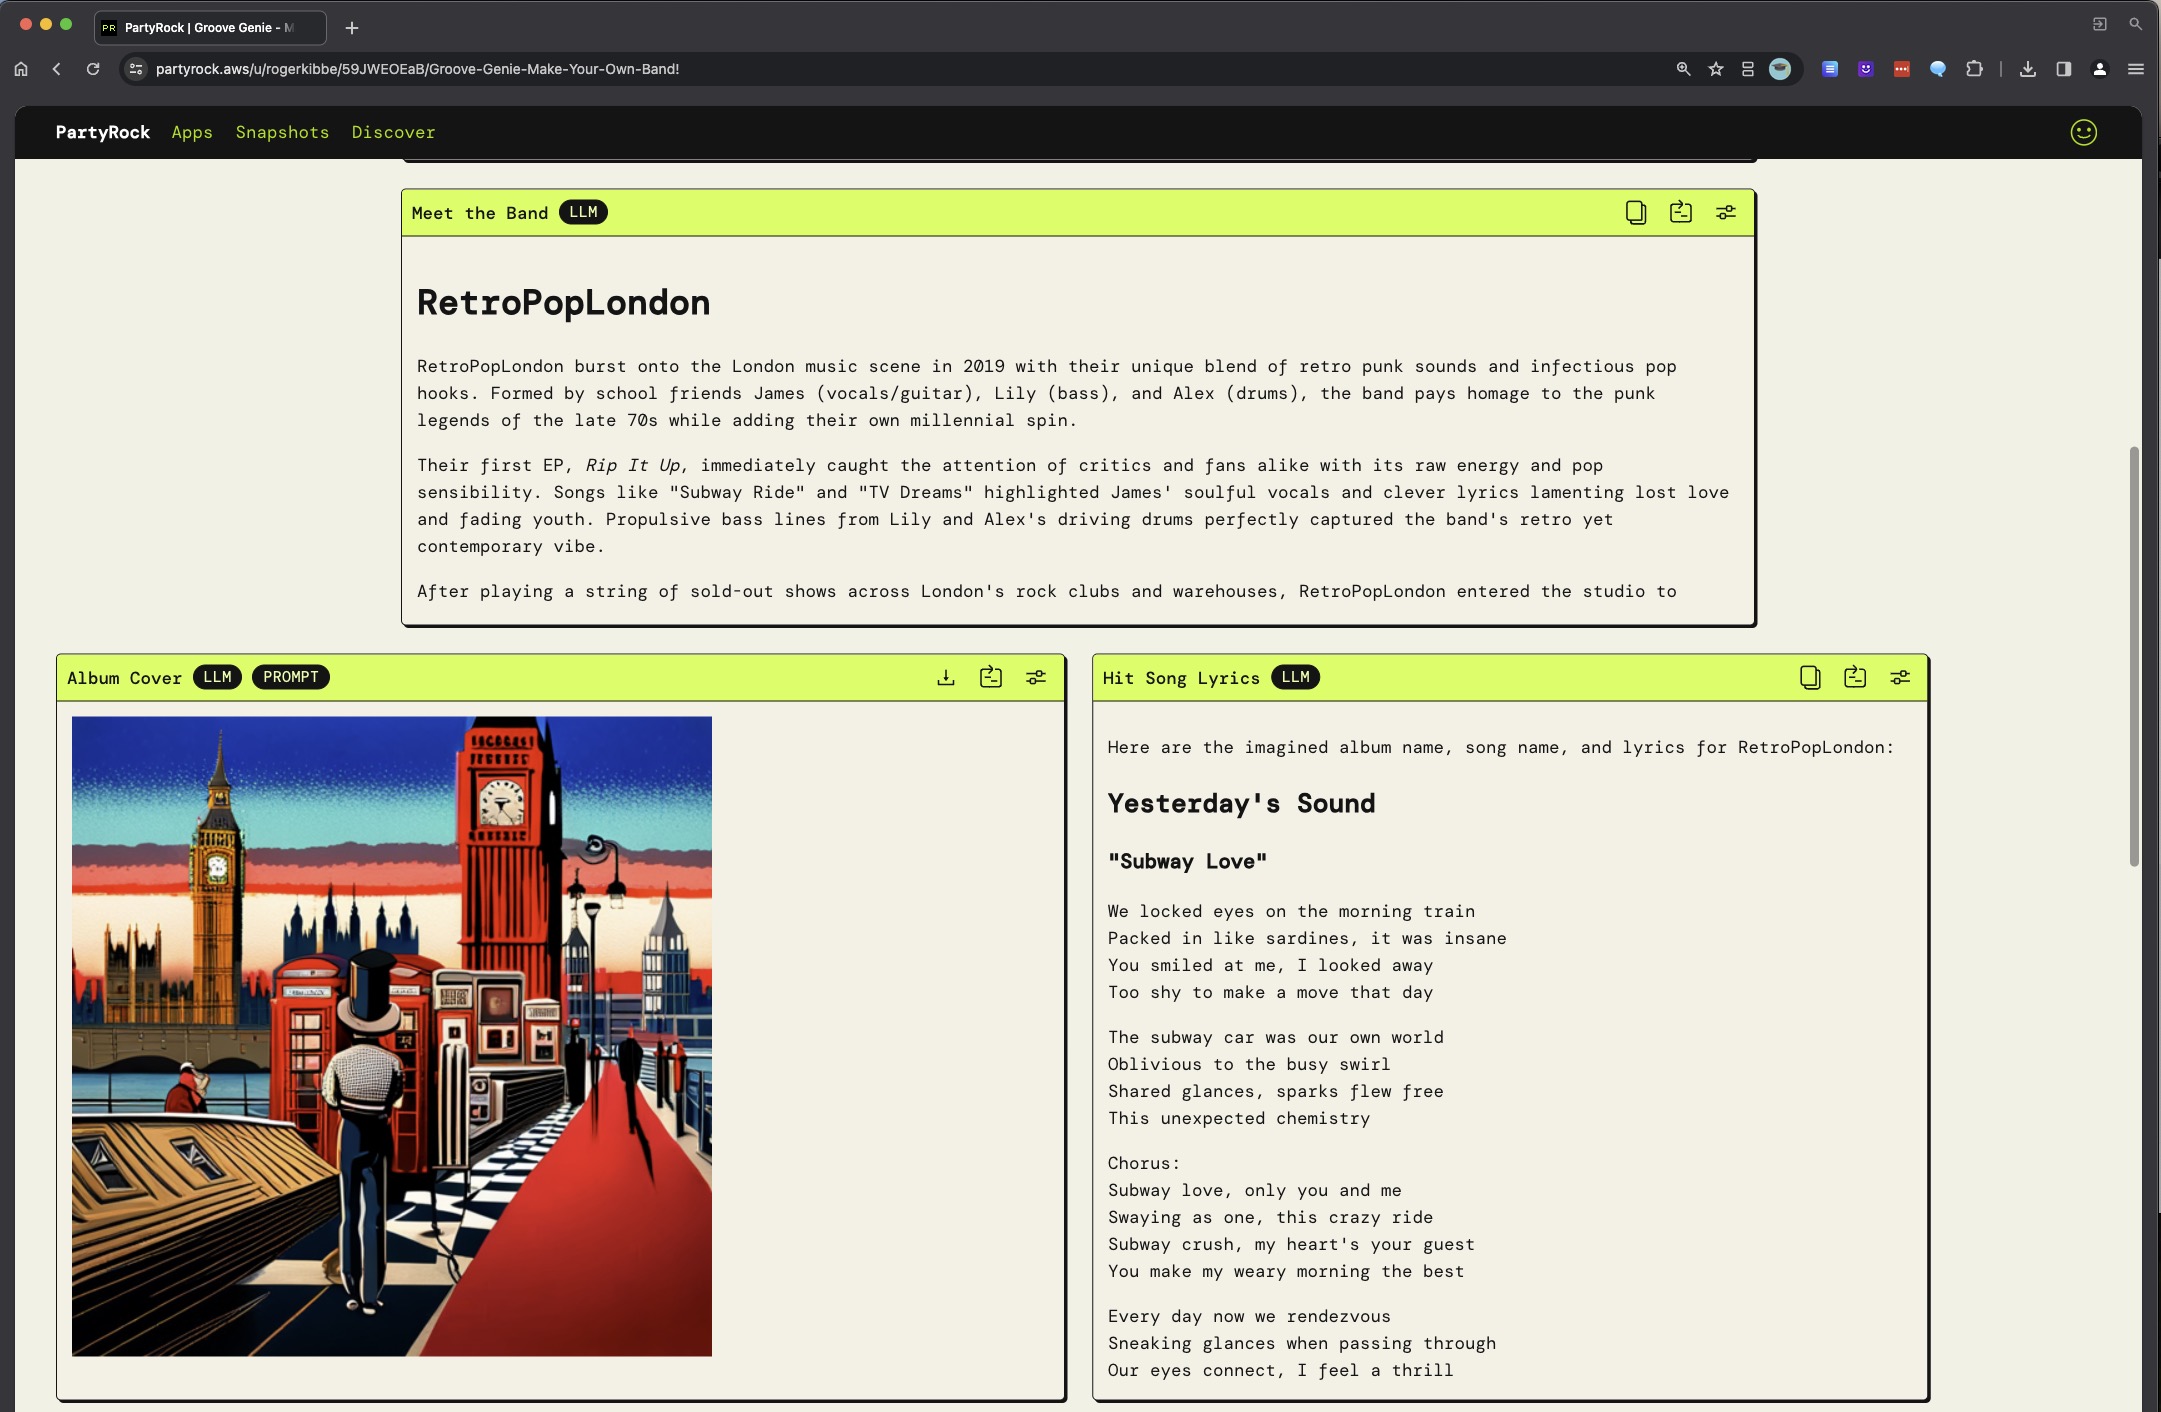This screenshot has width=2161, height=1412.
Task: Click the smiley profile icon in PartyRock header
Action: pyautogui.click(x=2083, y=132)
